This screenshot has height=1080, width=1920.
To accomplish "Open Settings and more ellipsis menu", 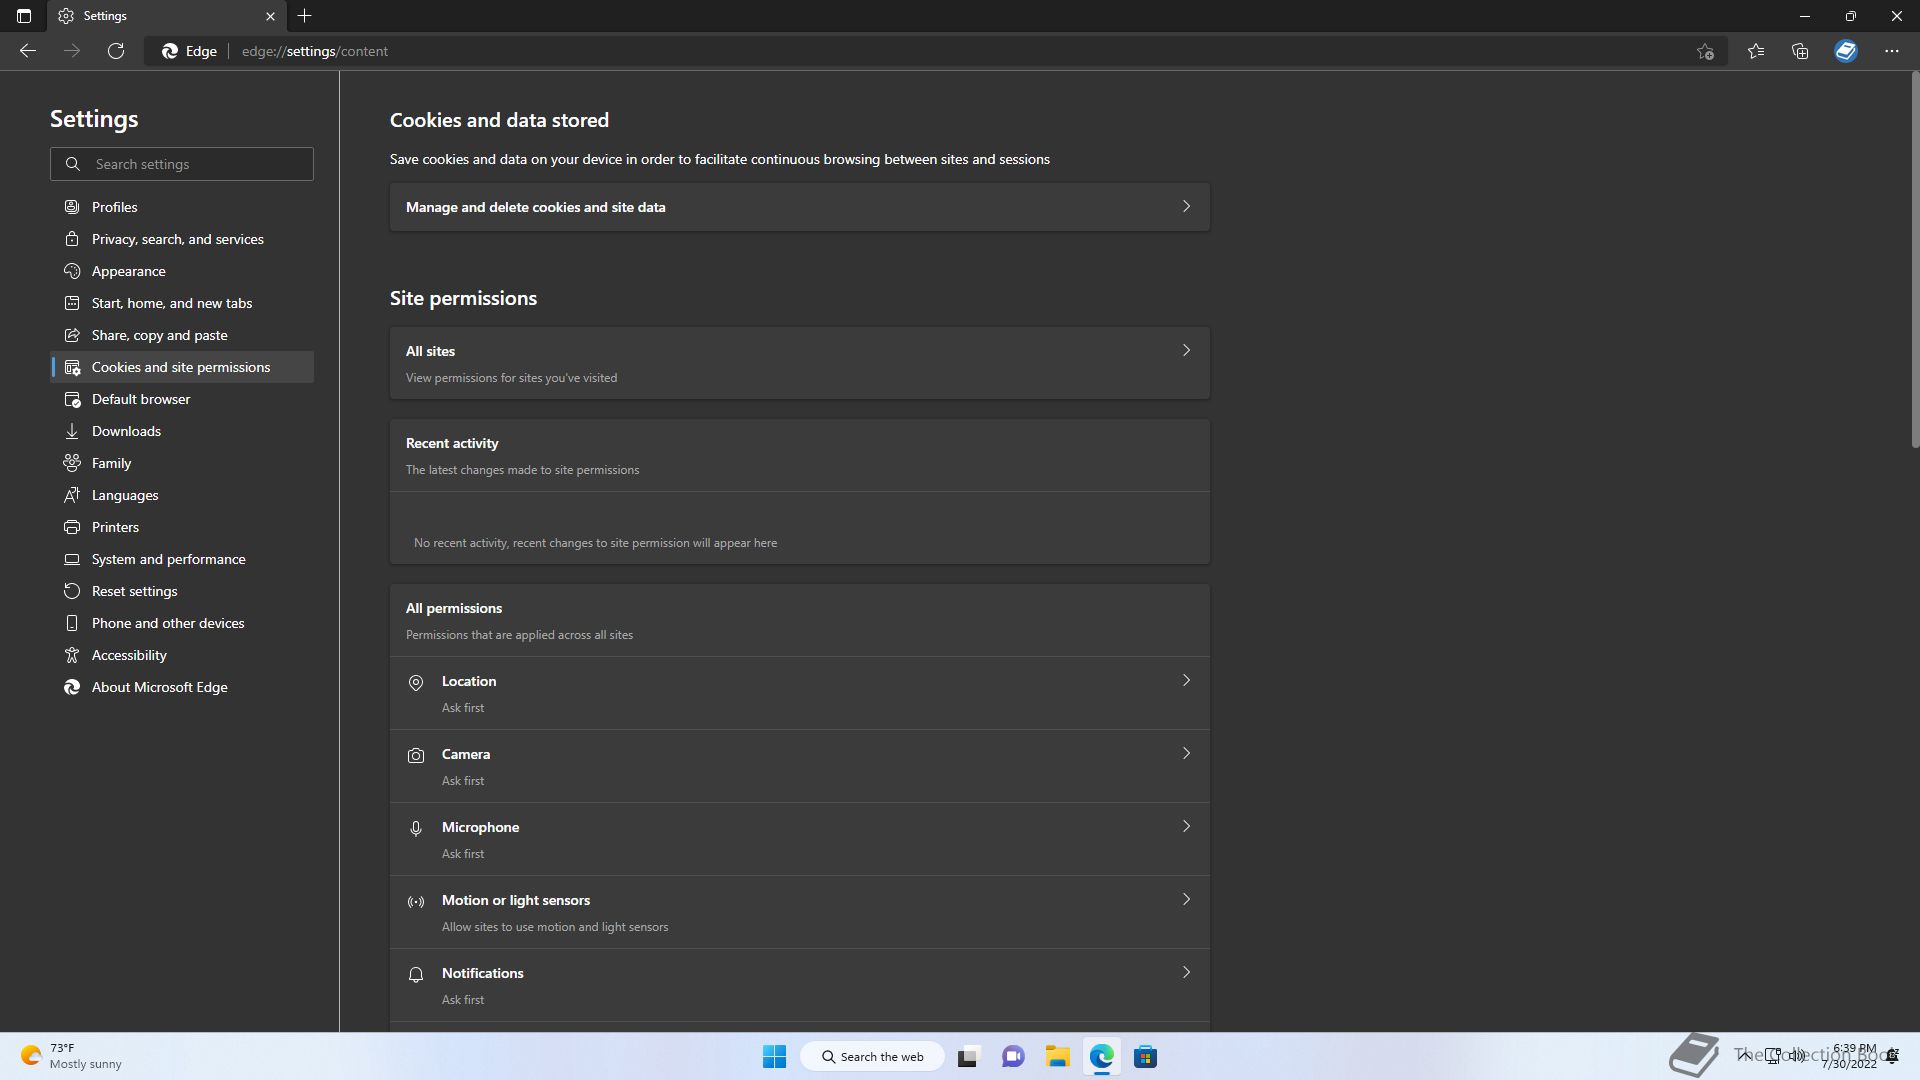I will [1891, 51].
